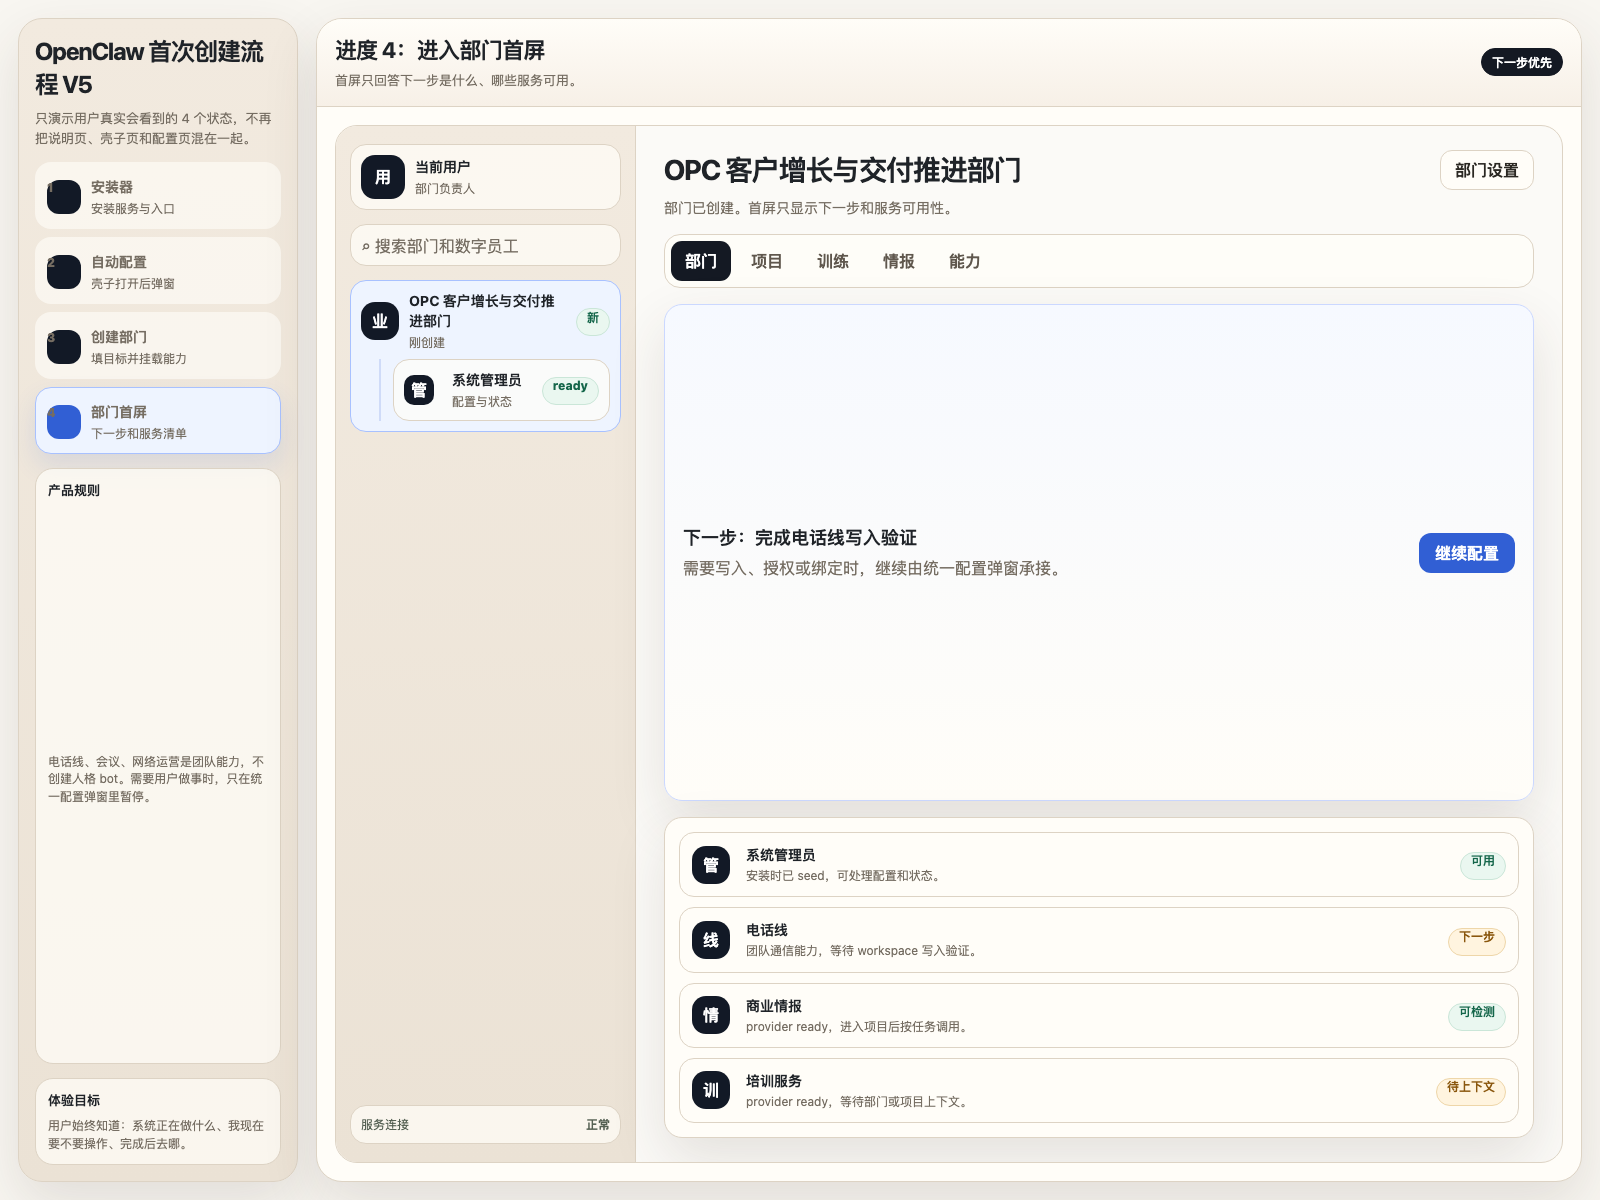Click the search magnifier icon
The width and height of the screenshot is (1600, 1200).
click(366, 247)
